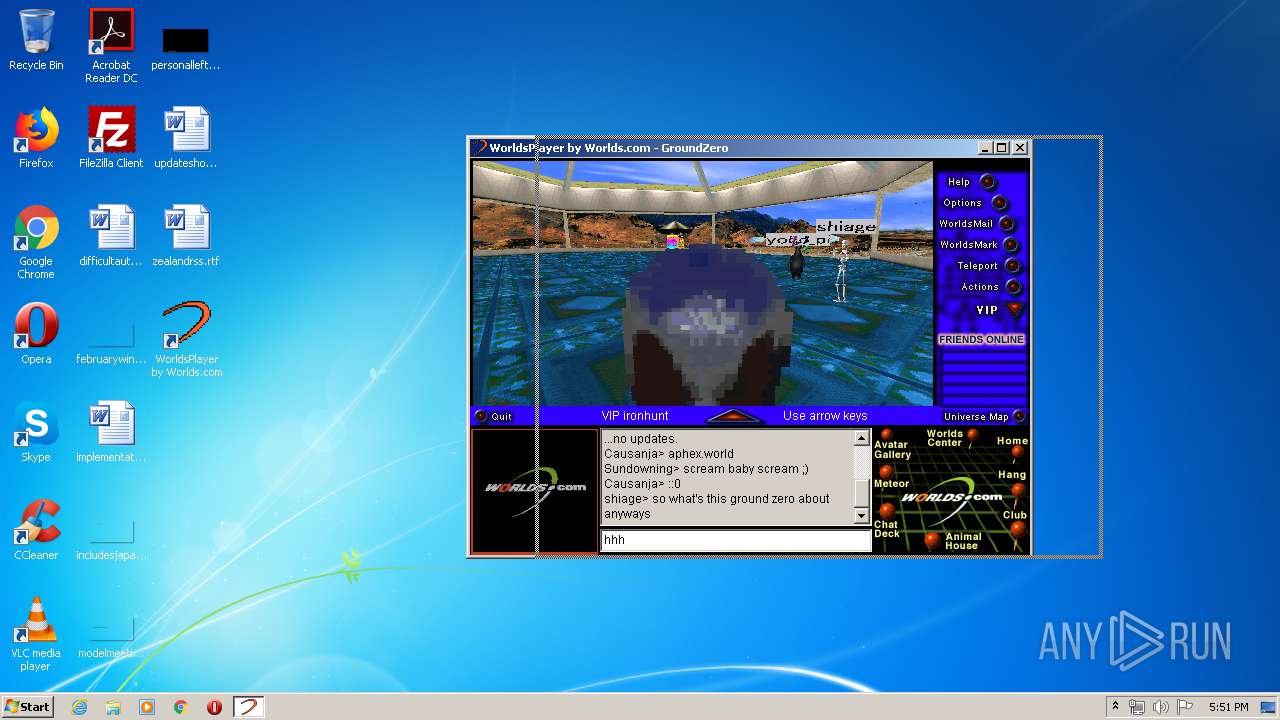This screenshot has width=1280, height=720.
Task: Open Acrobat Reader DC shortcut
Action: point(111,46)
